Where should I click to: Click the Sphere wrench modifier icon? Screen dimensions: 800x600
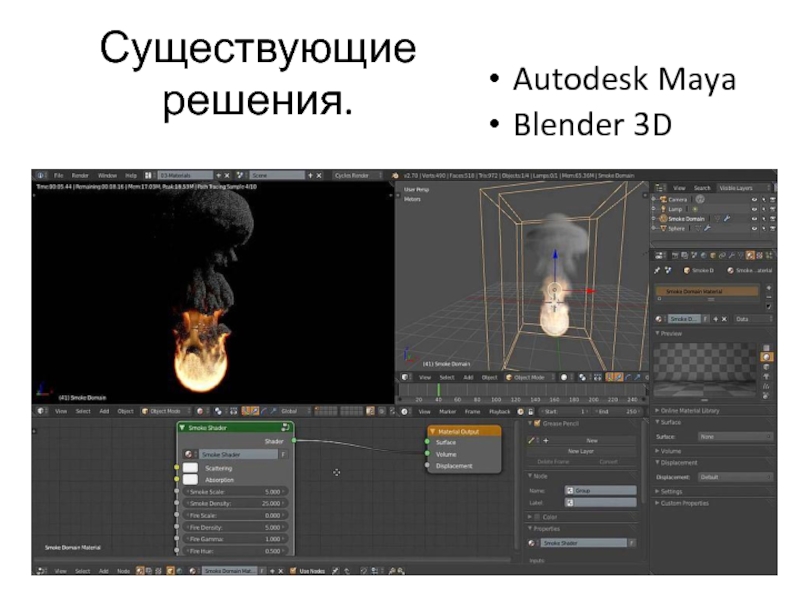point(707,228)
